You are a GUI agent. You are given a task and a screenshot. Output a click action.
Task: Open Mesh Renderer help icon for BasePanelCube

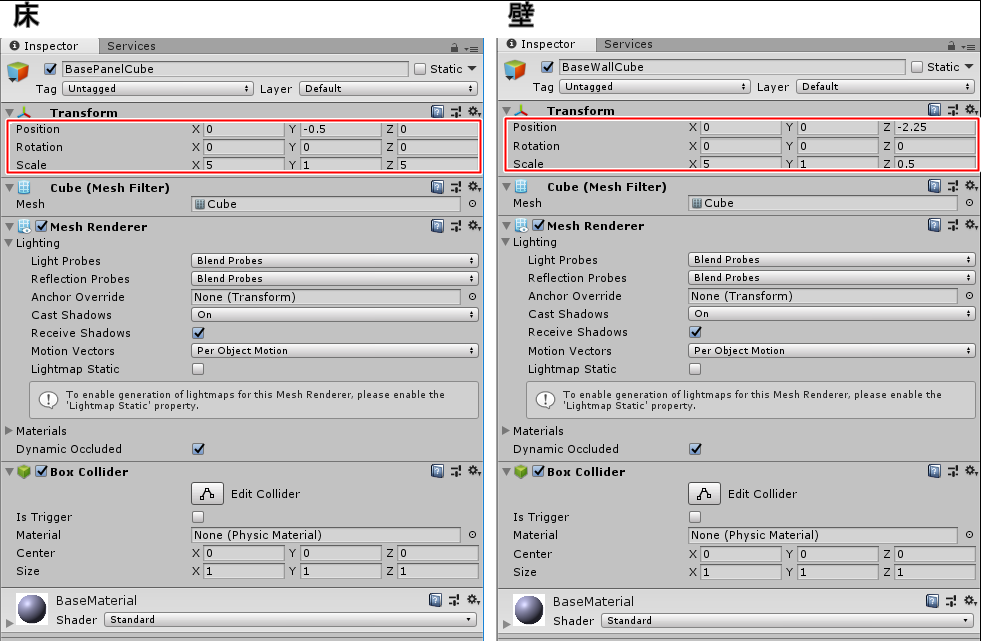click(x=437, y=226)
